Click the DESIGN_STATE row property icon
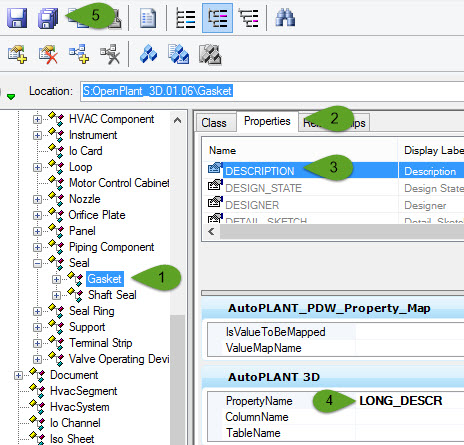 pos(215,185)
